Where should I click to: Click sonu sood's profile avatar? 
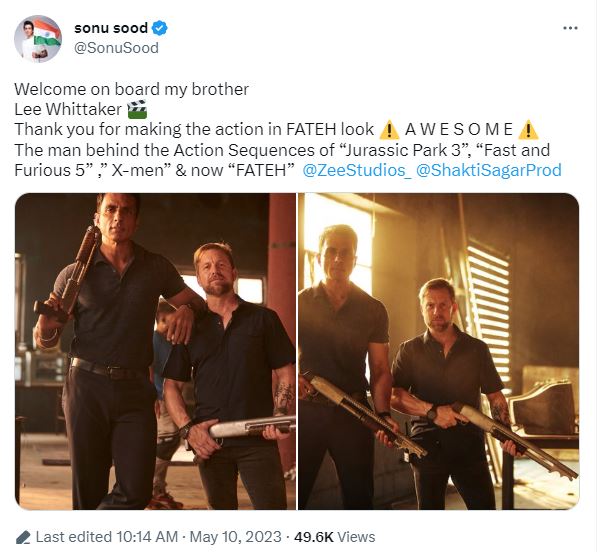[x=36, y=38]
